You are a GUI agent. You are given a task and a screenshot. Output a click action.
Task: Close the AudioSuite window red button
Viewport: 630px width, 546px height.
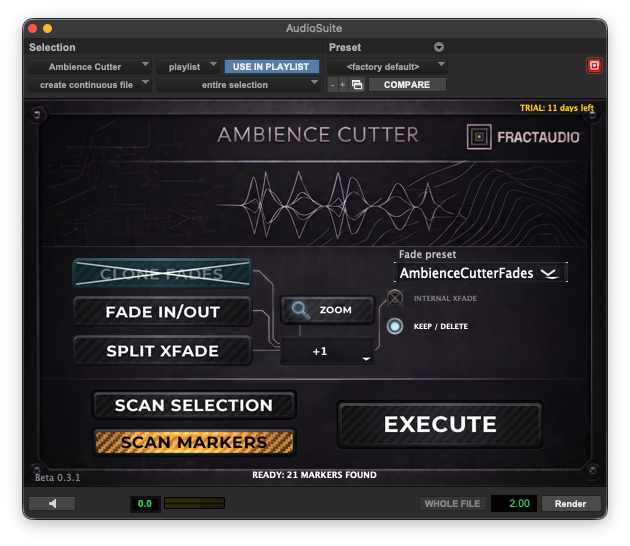coord(33,29)
